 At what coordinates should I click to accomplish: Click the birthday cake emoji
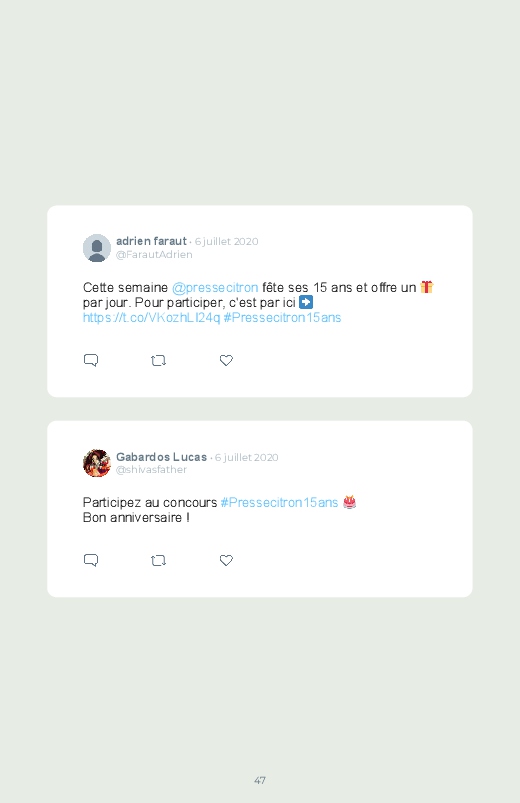point(349,502)
